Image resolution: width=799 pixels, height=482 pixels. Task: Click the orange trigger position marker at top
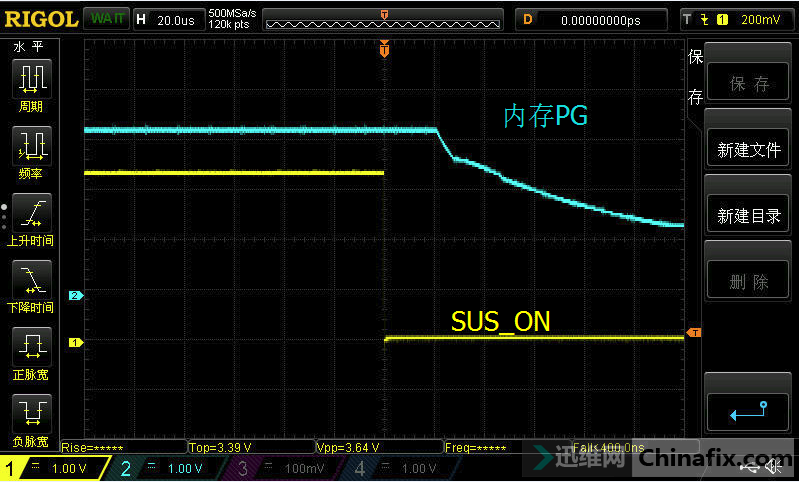384,49
